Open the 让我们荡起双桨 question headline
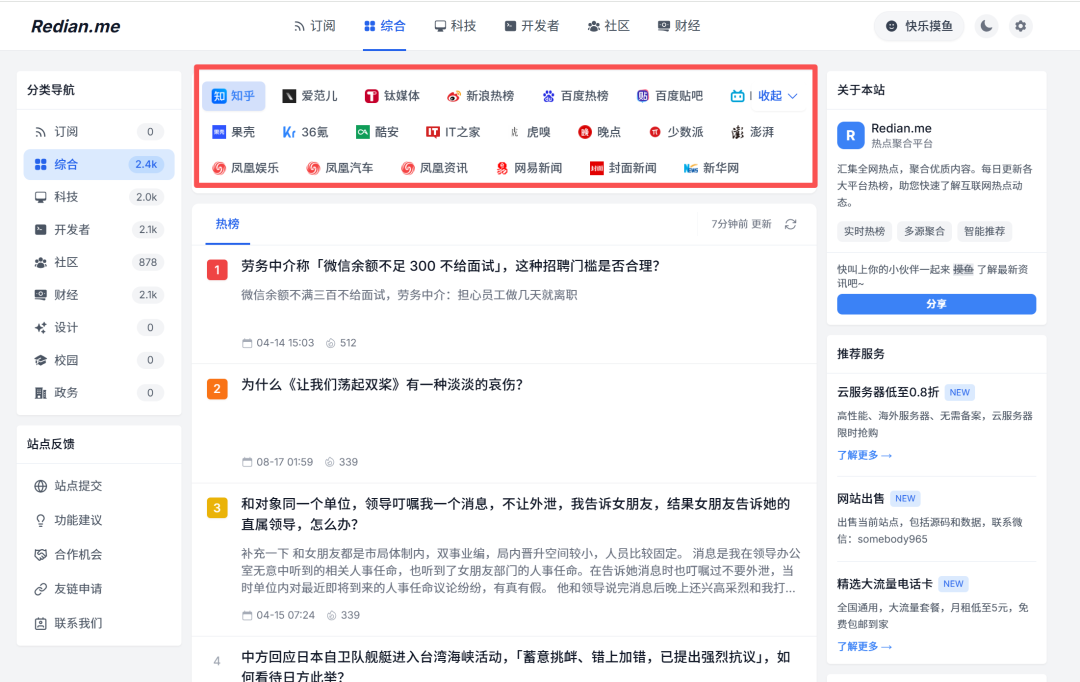 382,384
